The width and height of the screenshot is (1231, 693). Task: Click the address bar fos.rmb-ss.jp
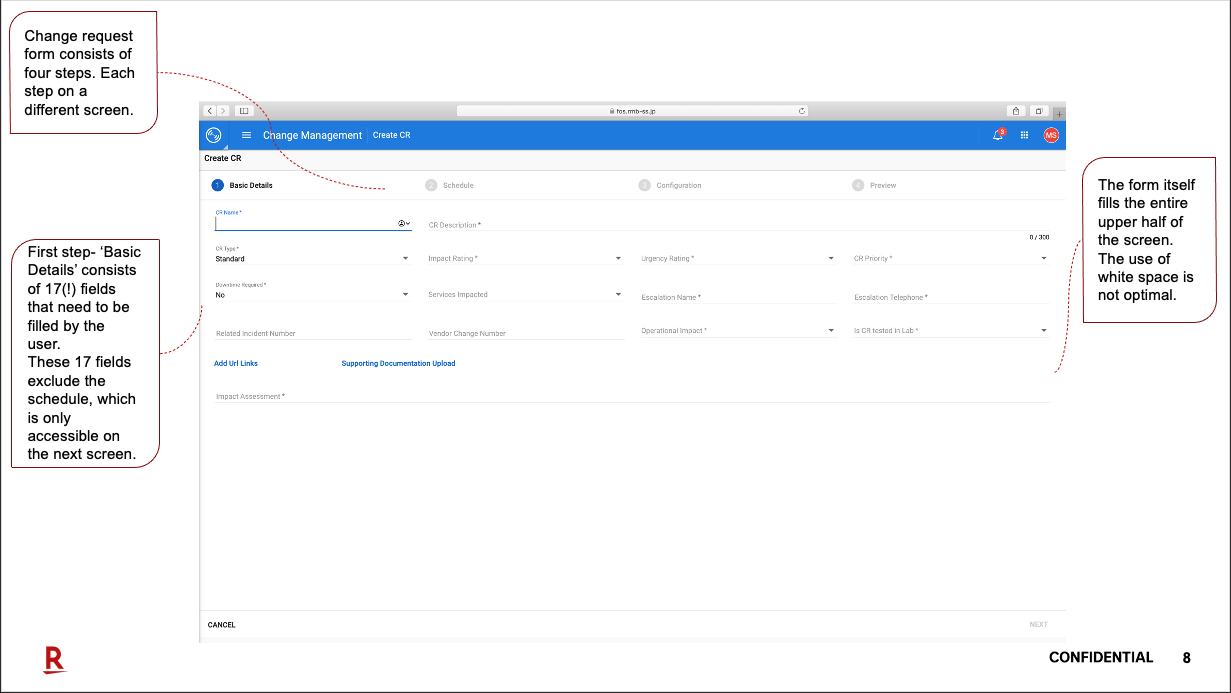point(632,111)
